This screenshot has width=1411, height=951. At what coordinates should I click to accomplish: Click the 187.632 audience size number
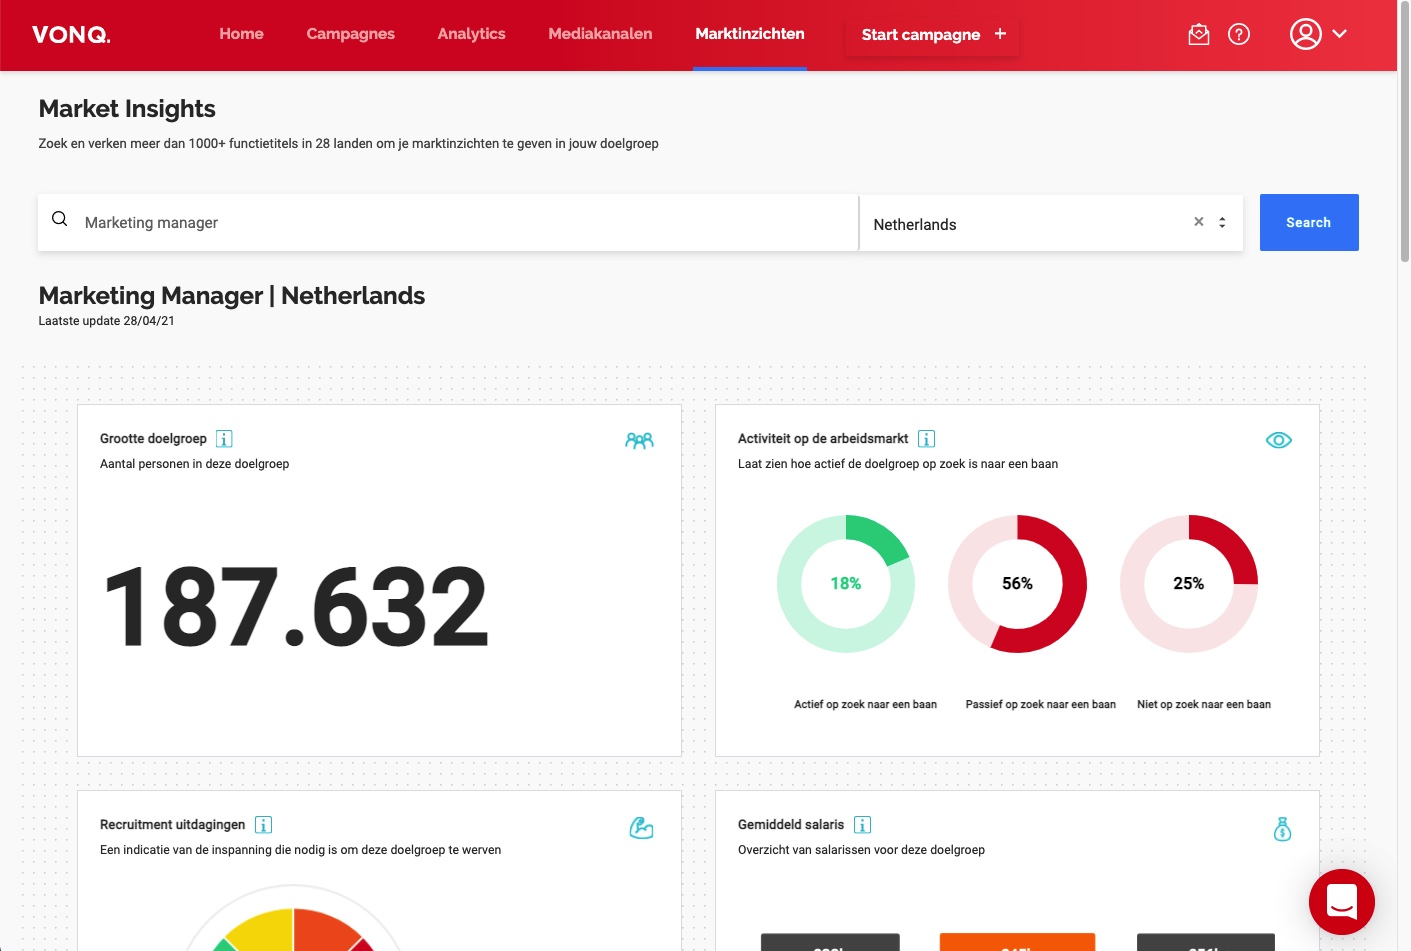[x=296, y=606]
